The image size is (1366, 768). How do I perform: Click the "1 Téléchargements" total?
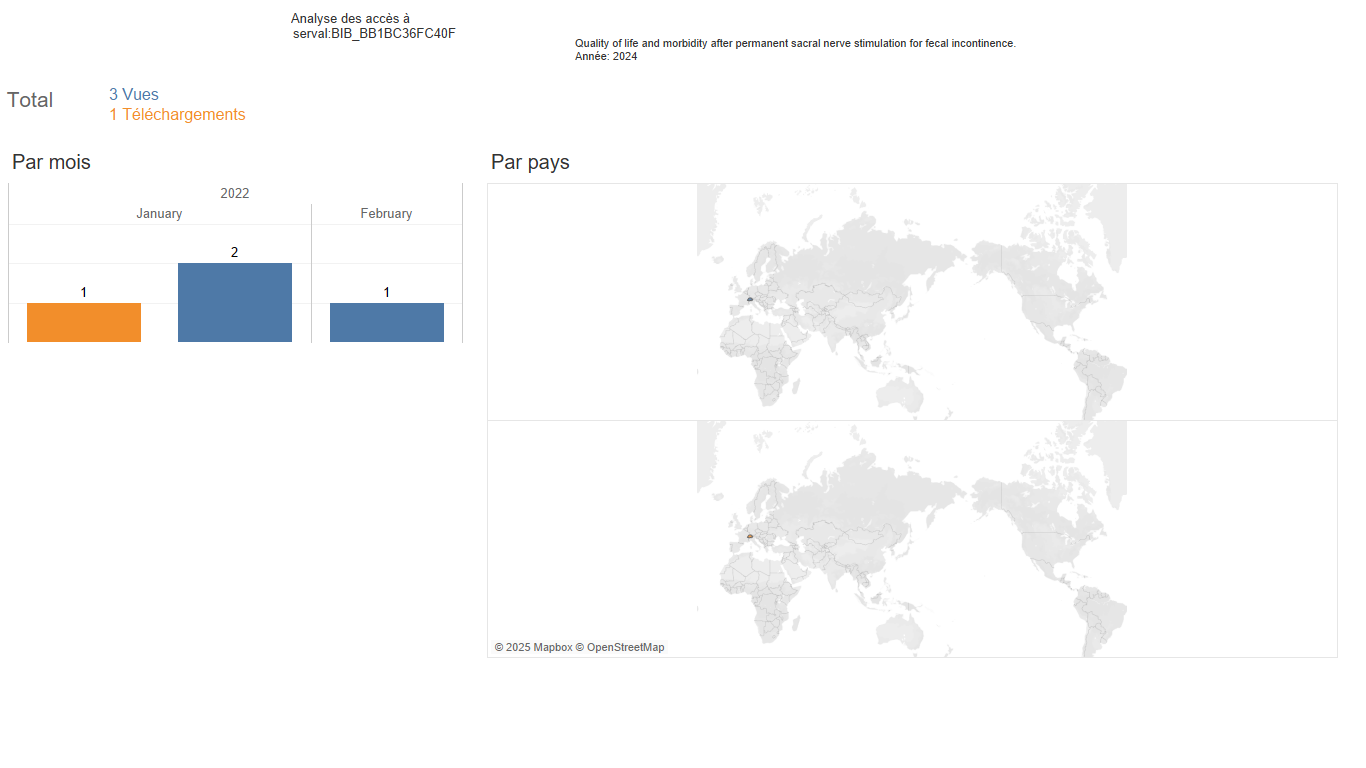[x=177, y=115]
